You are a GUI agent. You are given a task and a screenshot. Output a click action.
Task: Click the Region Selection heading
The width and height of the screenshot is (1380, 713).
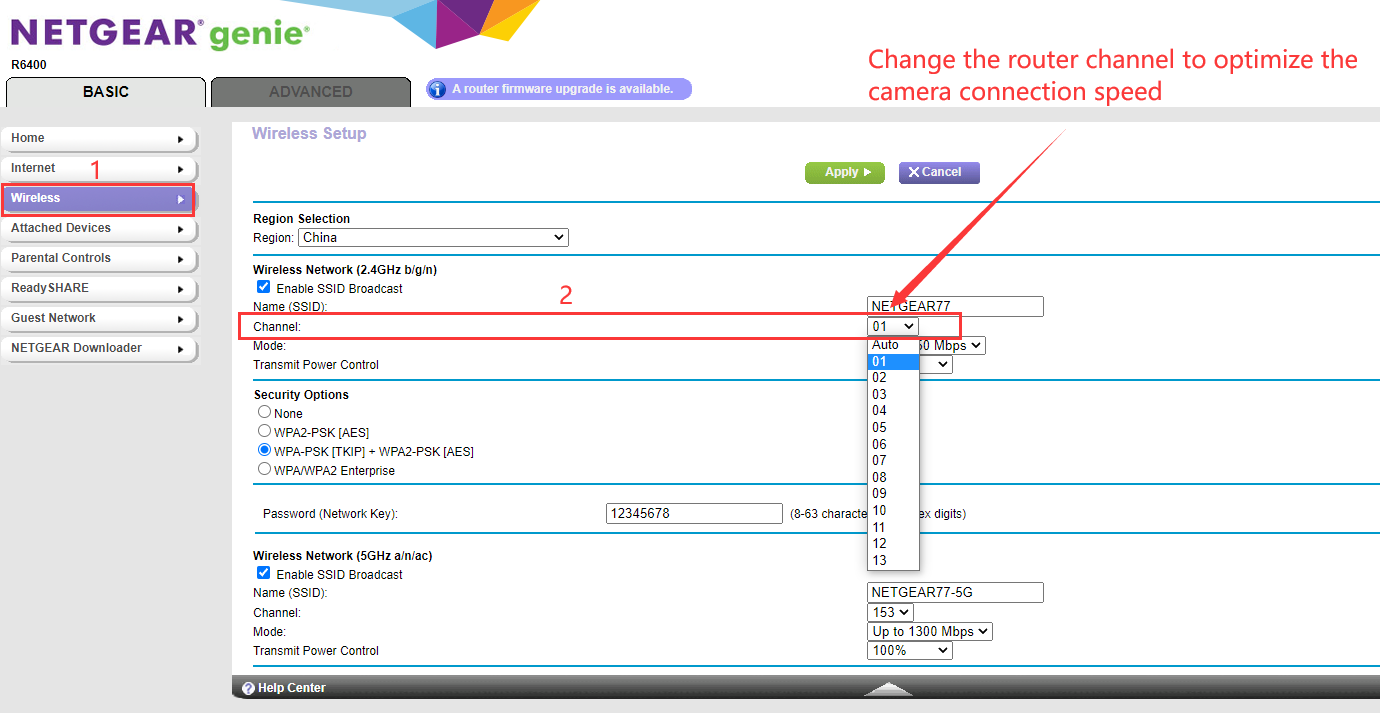click(x=302, y=219)
